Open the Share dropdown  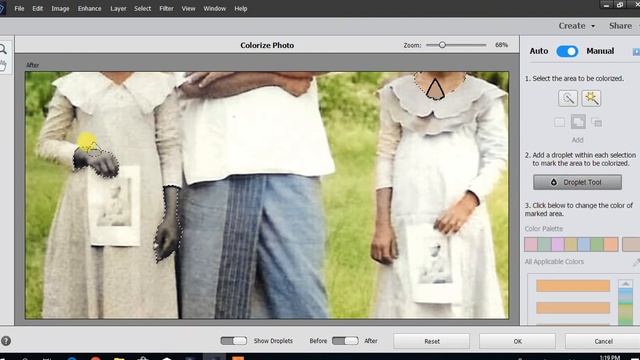click(624, 26)
